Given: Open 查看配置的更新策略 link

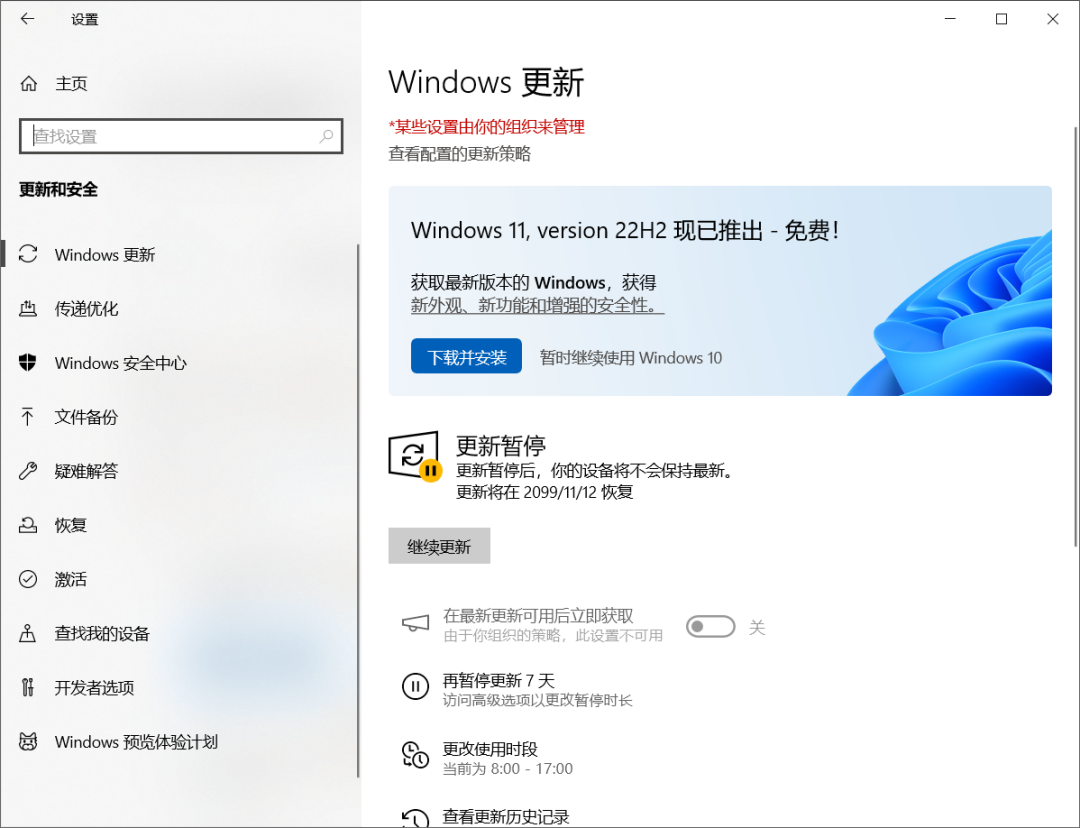Looking at the screenshot, I should (459, 154).
